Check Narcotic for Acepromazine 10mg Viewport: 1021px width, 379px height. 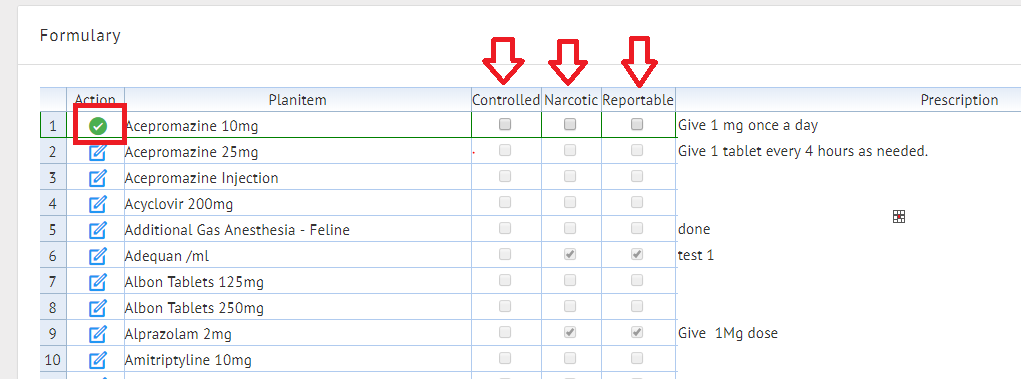point(570,124)
